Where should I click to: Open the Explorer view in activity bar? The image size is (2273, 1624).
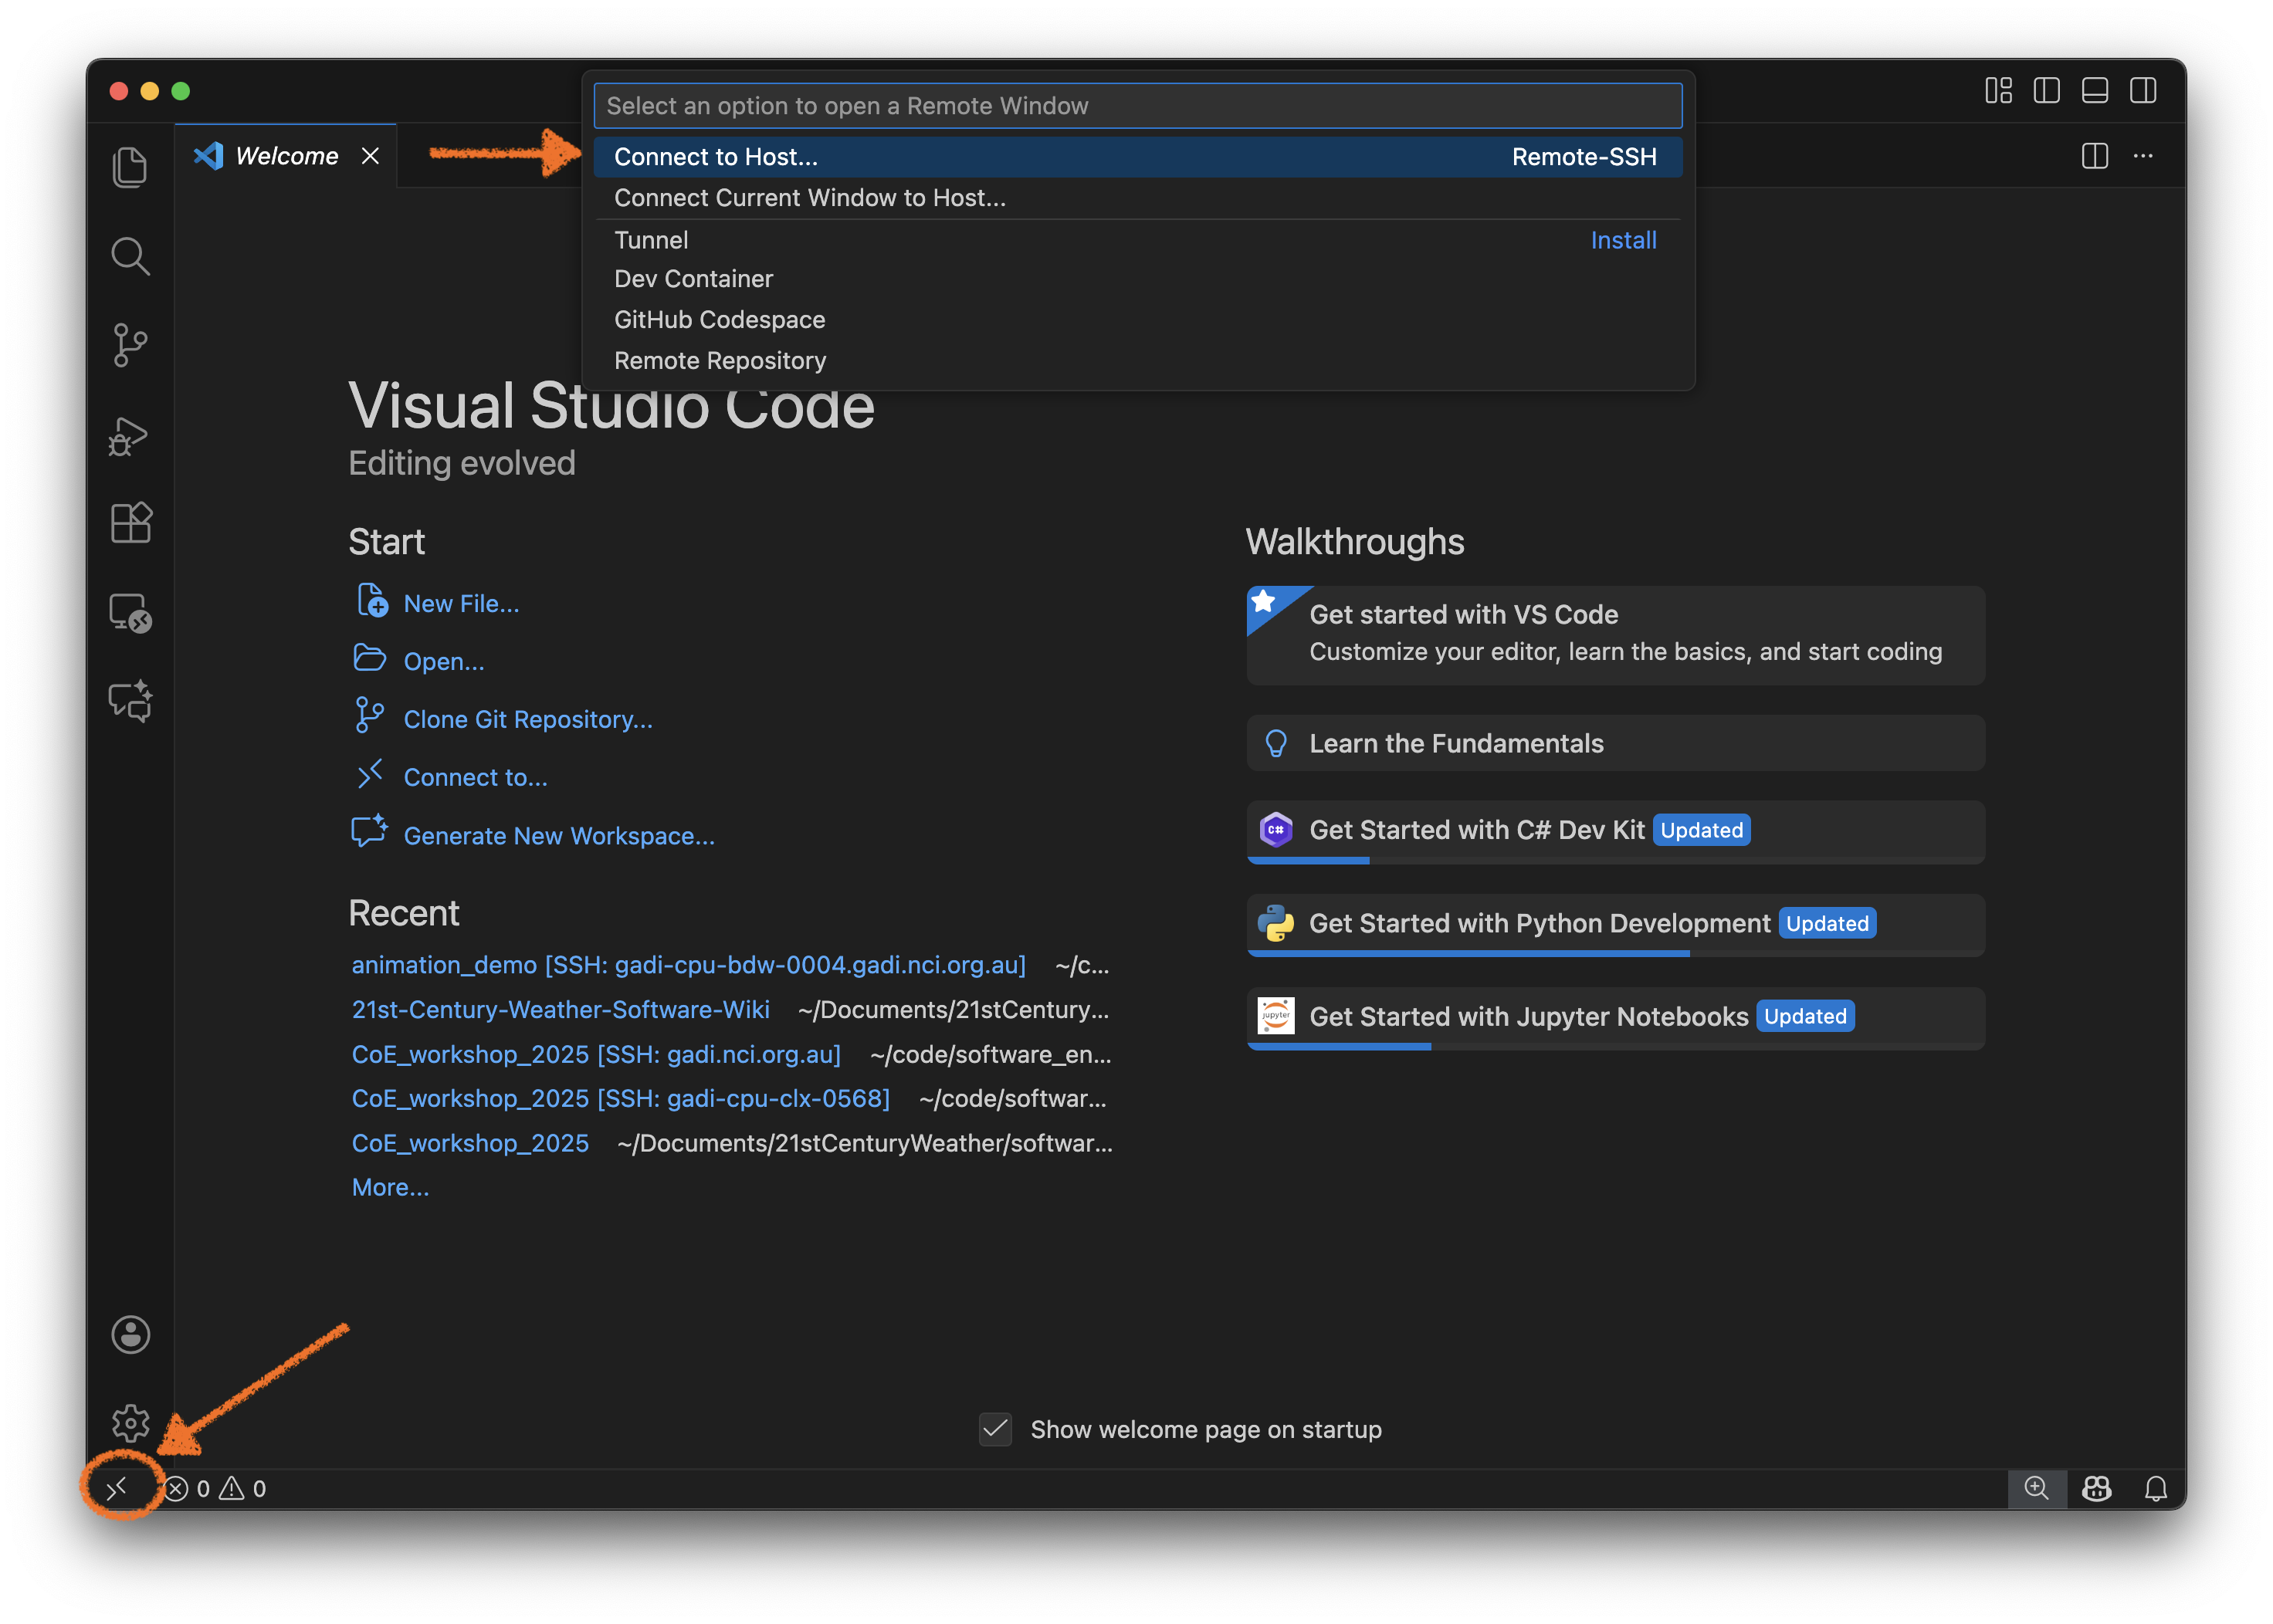point(130,167)
